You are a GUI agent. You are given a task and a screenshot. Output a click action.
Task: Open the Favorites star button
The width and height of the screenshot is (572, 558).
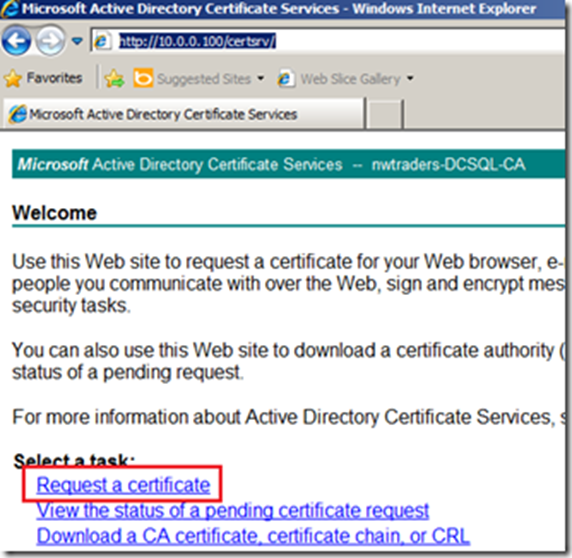click(x=13, y=78)
